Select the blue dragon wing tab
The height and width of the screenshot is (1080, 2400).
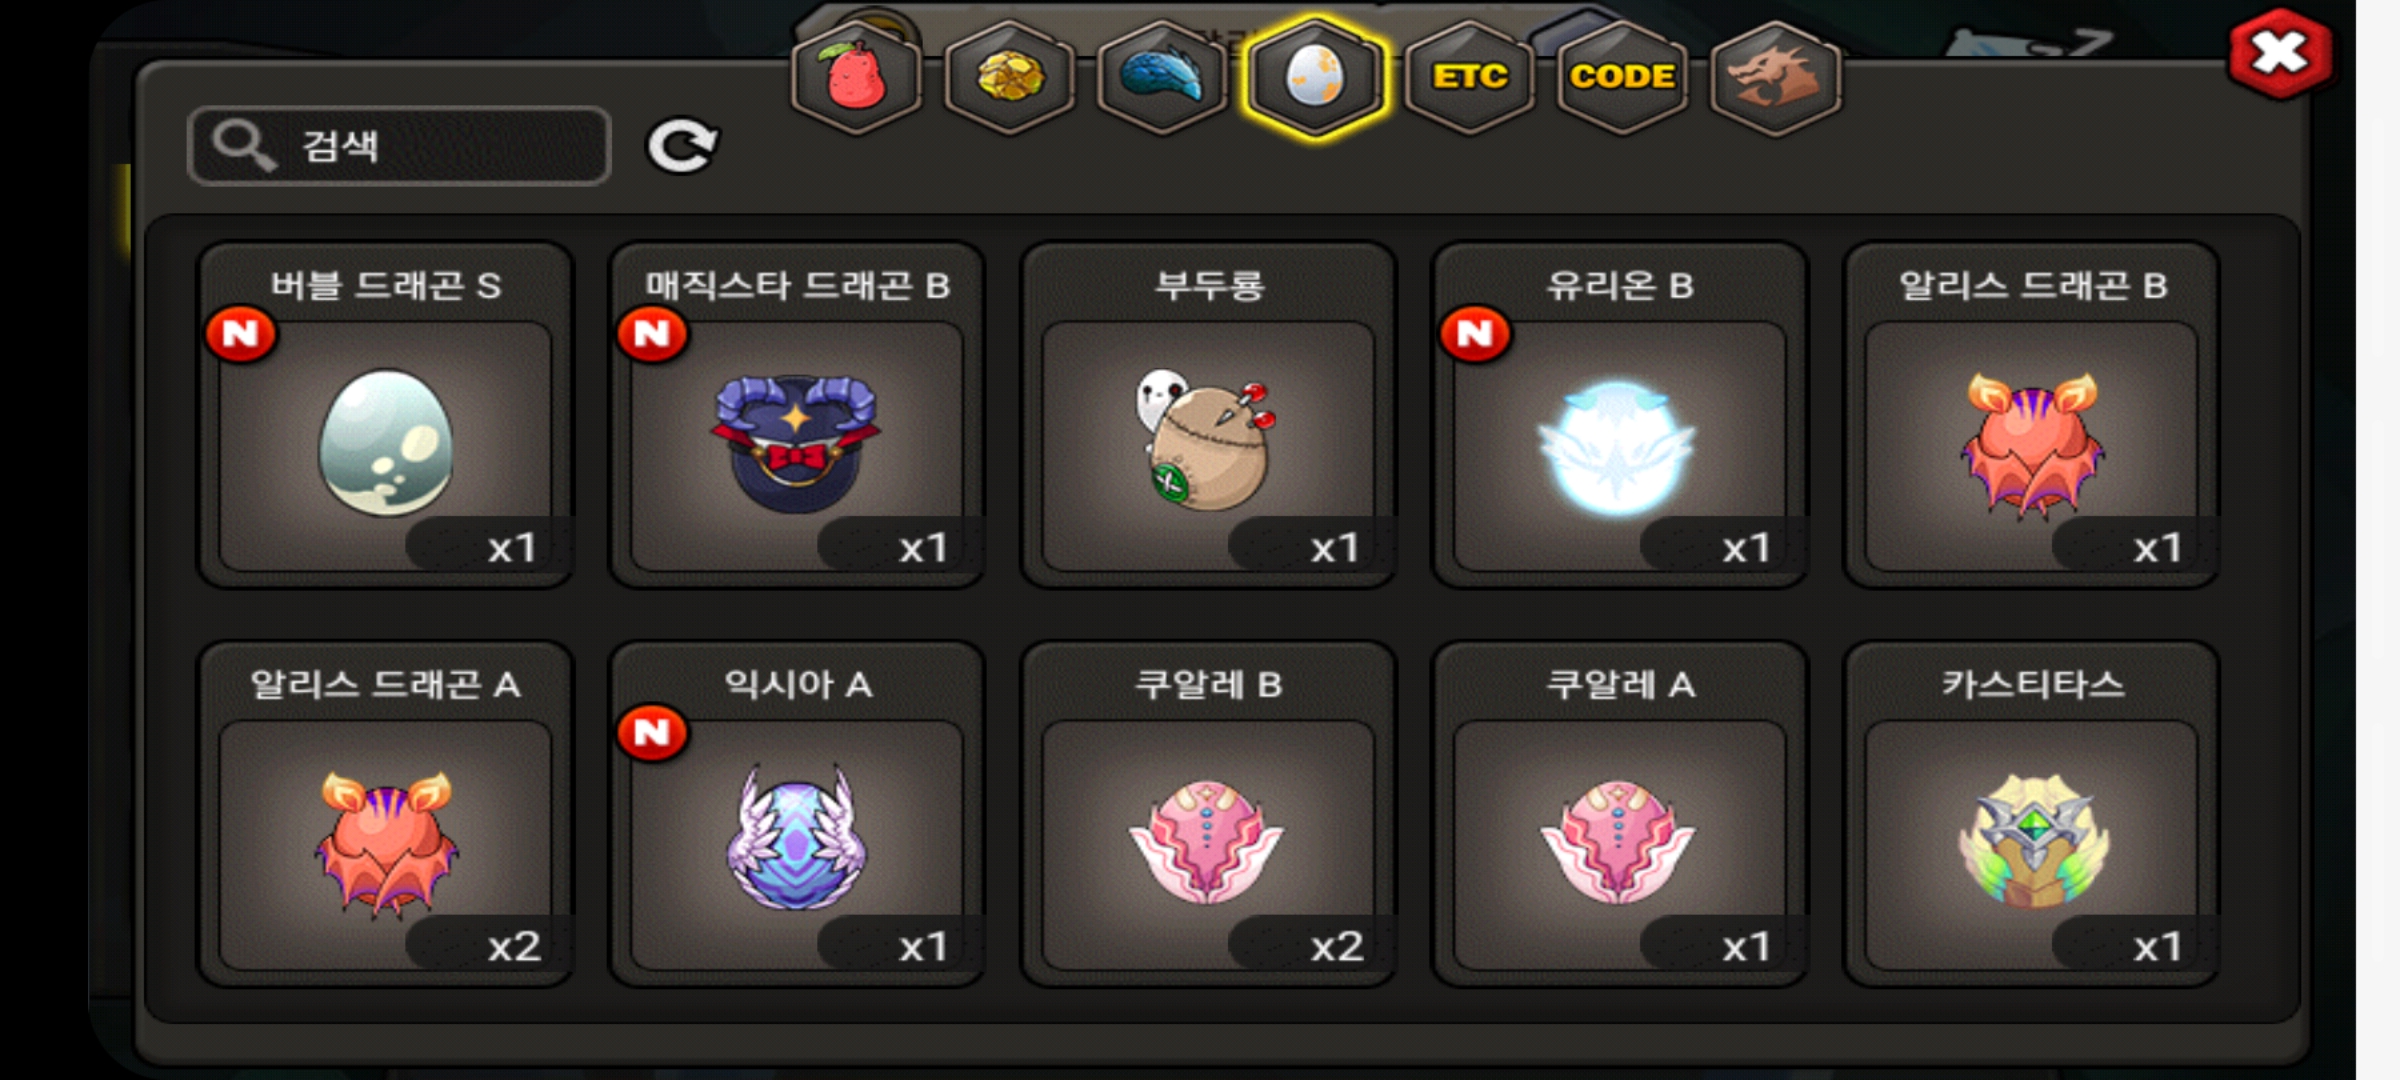point(1162,77)
